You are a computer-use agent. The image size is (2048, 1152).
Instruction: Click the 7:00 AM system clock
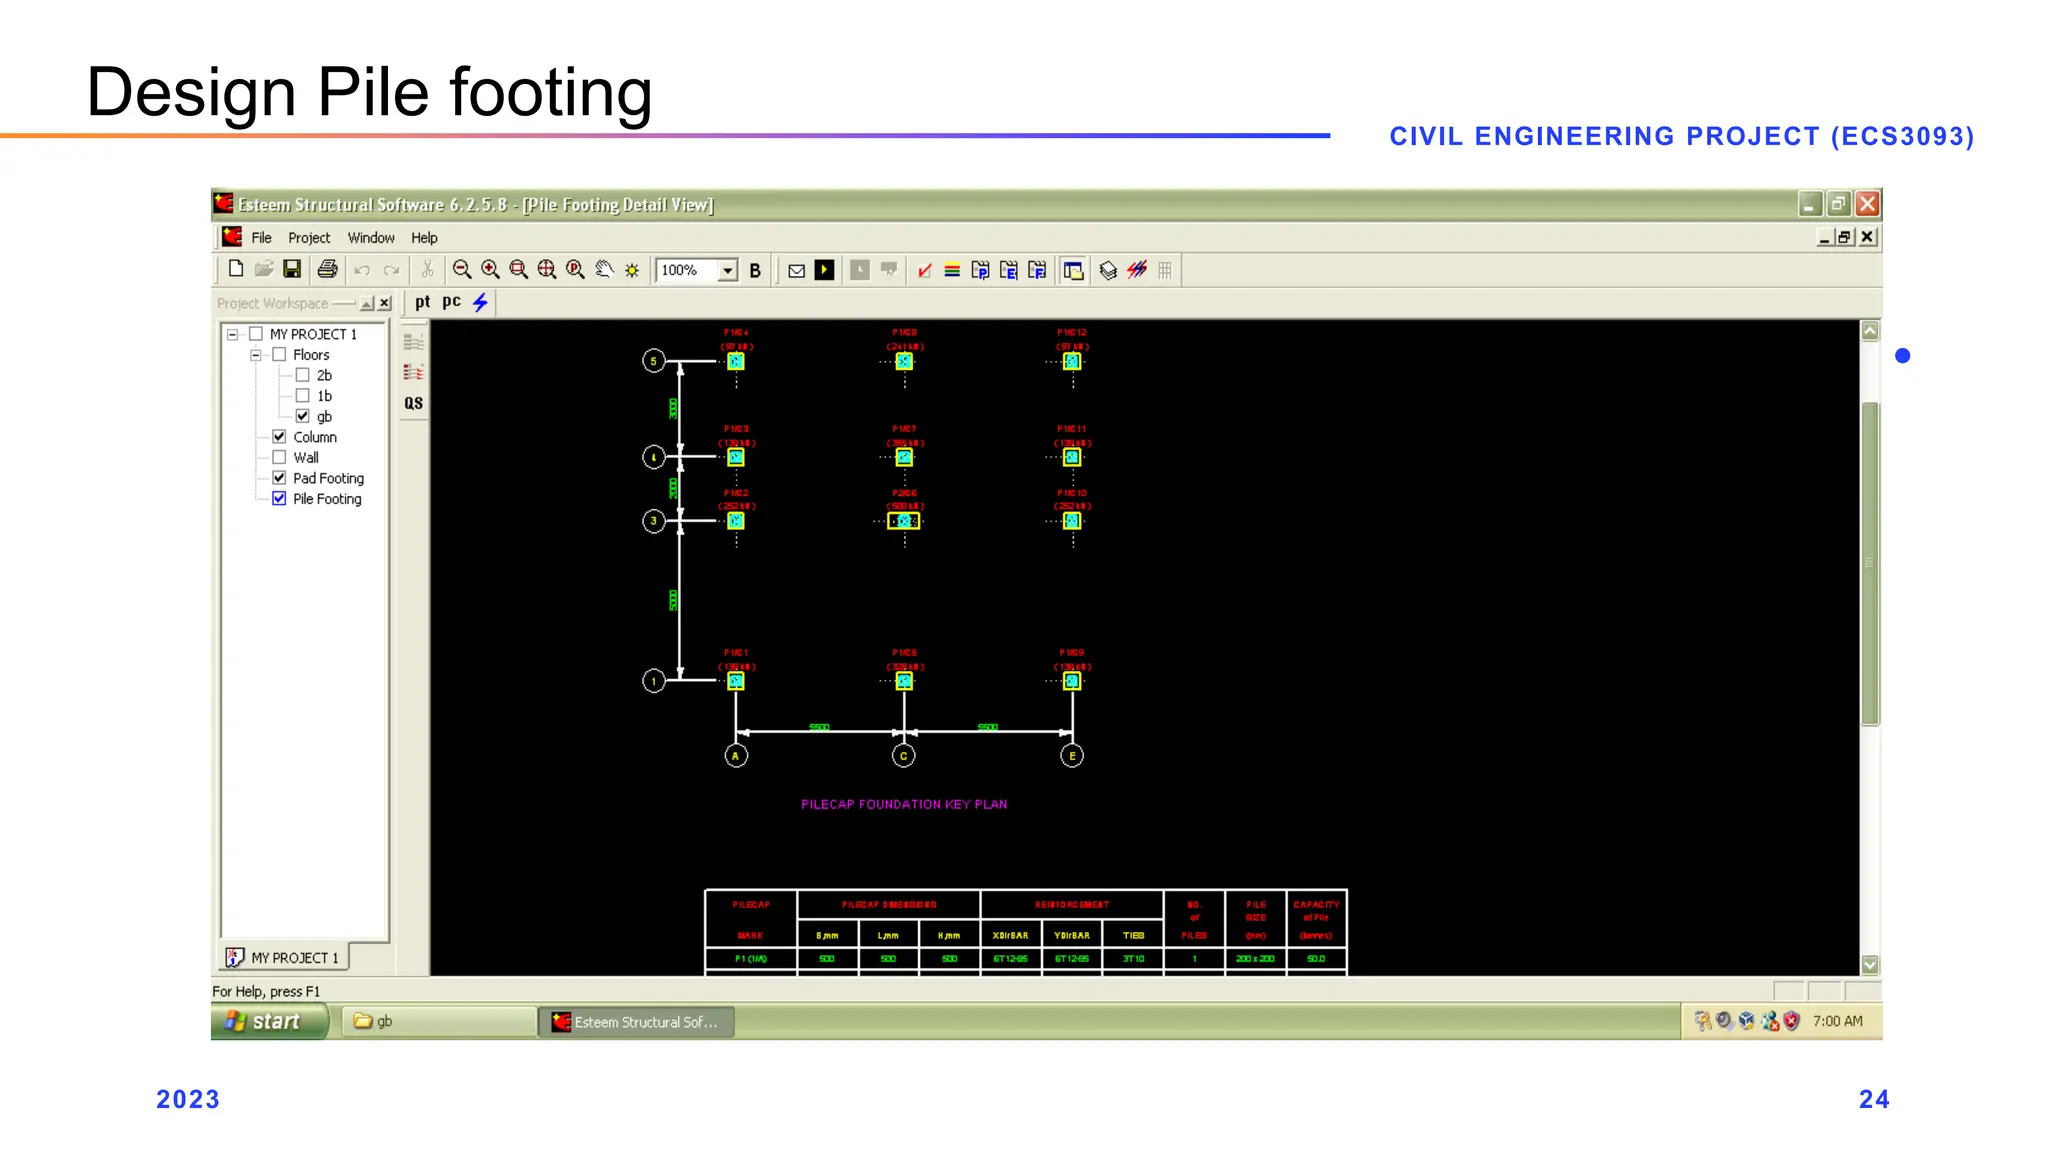(x=1838, y=1021)
